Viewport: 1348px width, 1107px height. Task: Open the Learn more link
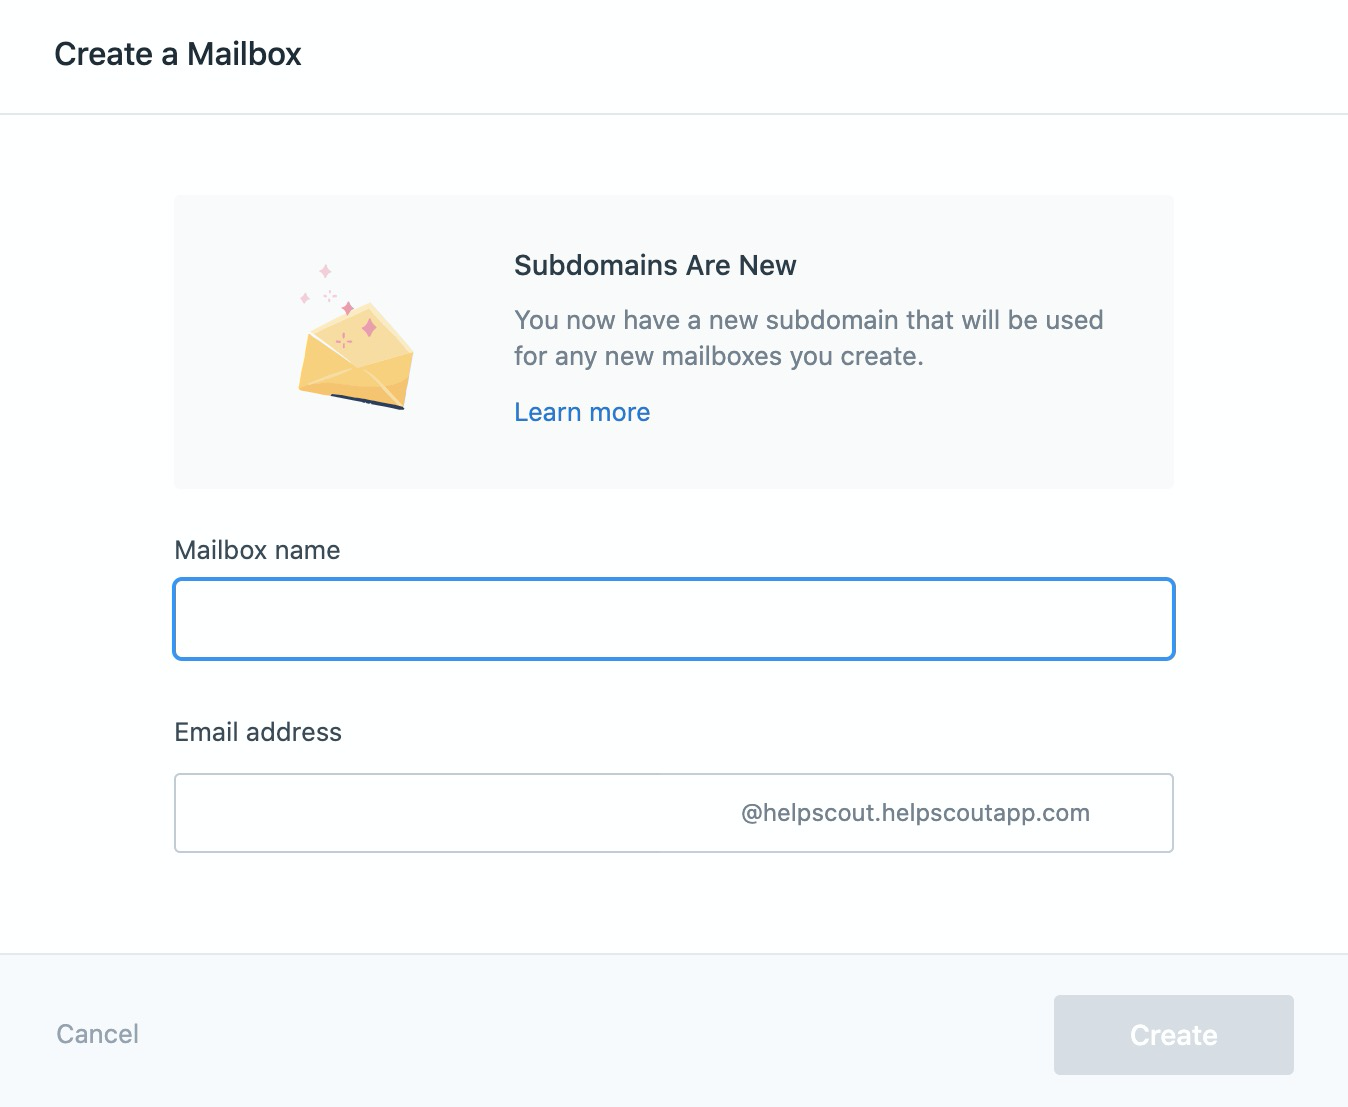[582, 412]
